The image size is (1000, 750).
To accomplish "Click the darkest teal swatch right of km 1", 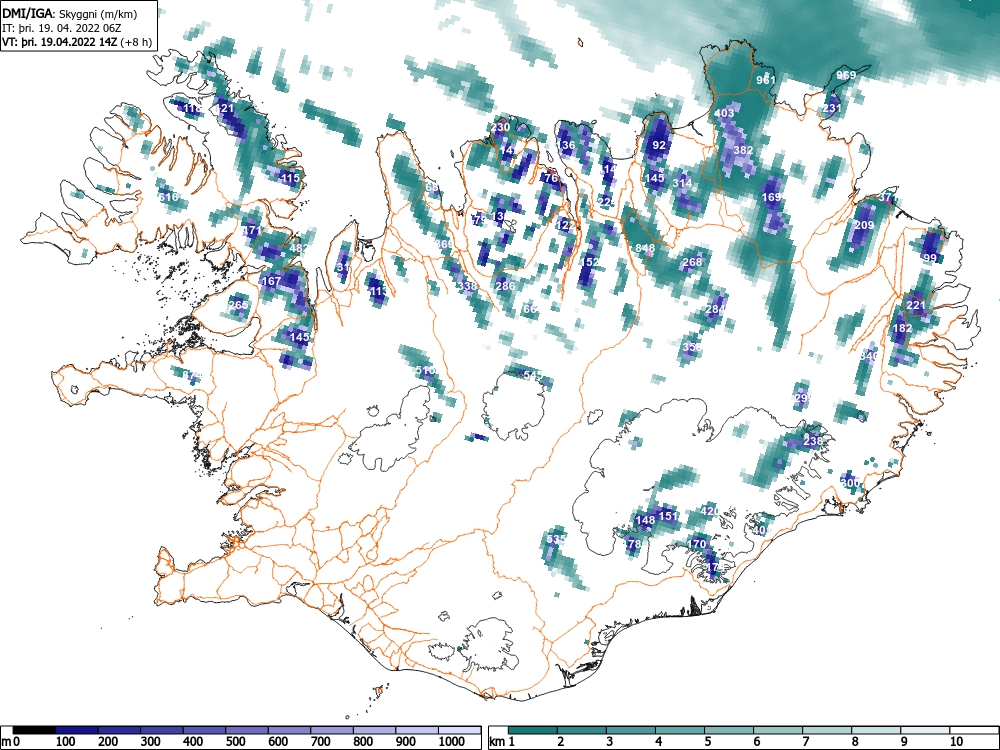I will point(533,730).
